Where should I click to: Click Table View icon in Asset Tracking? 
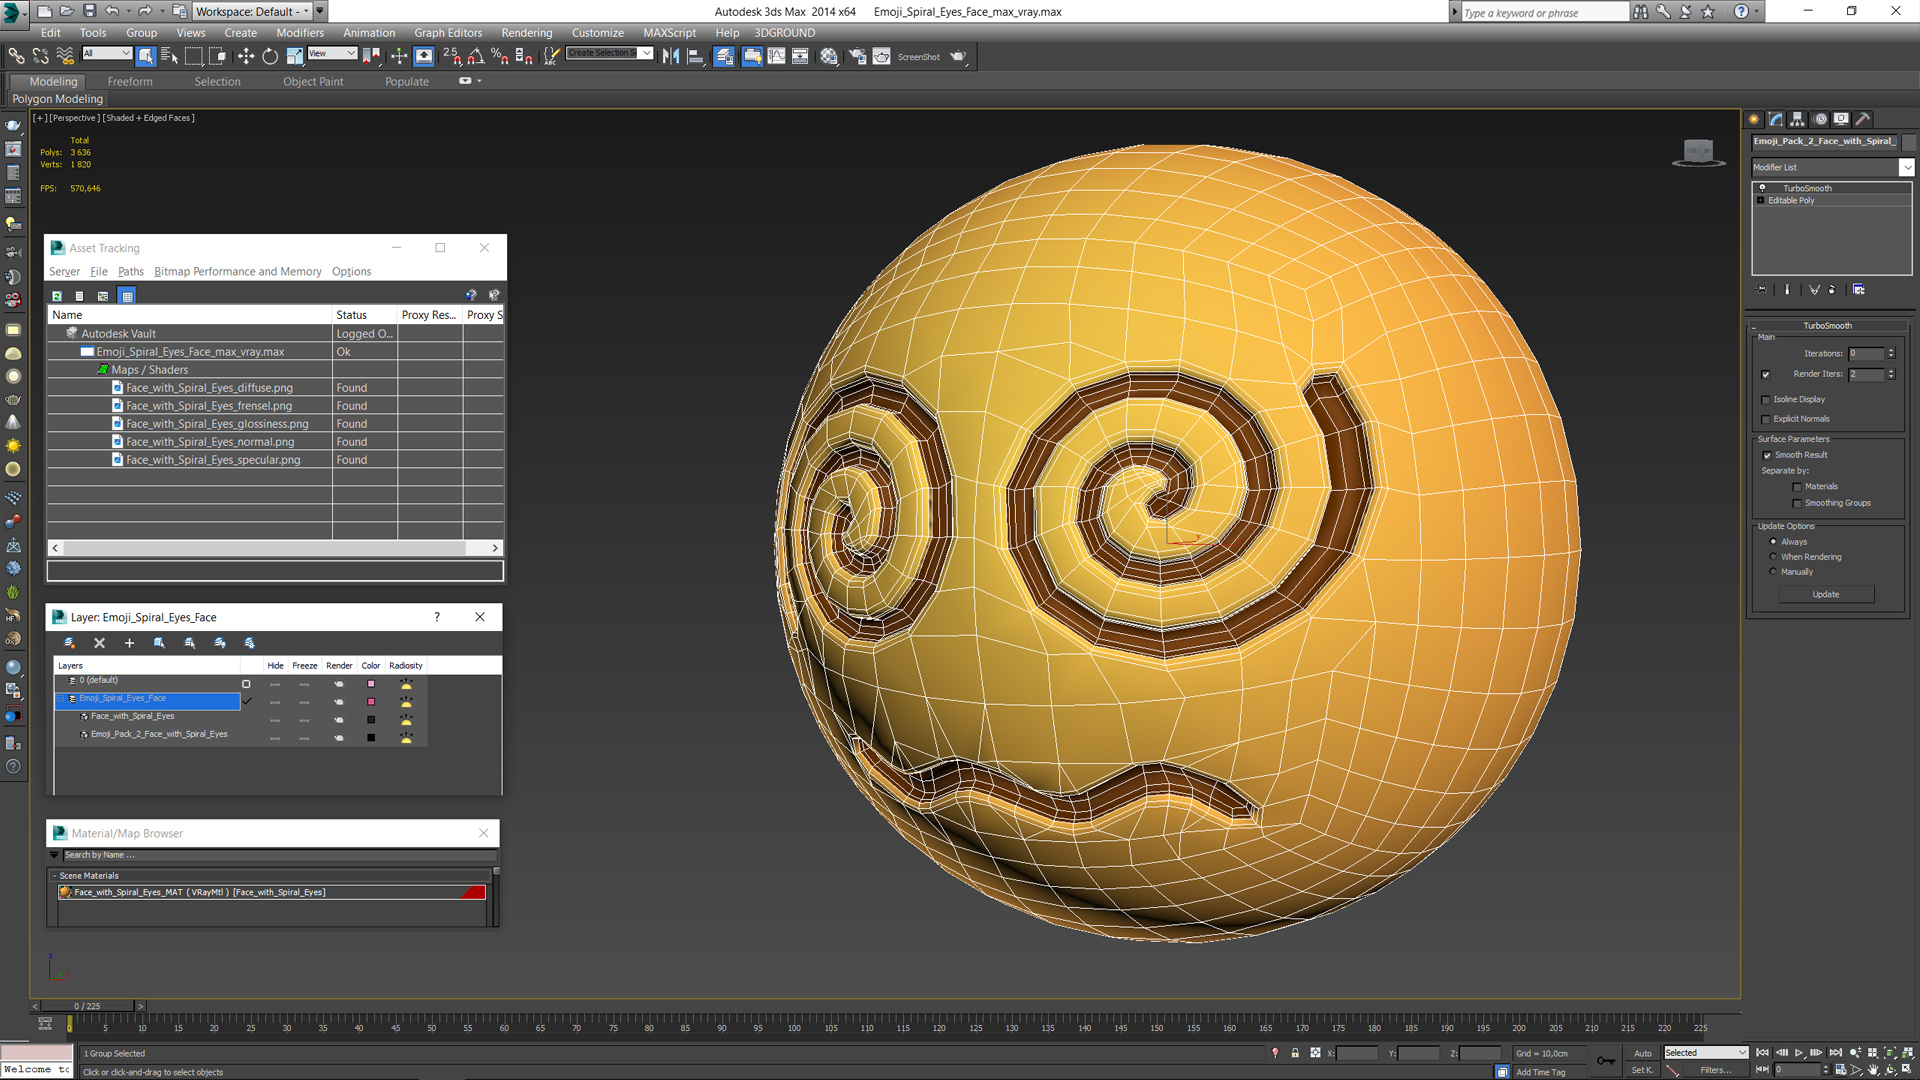coord(127,296)
